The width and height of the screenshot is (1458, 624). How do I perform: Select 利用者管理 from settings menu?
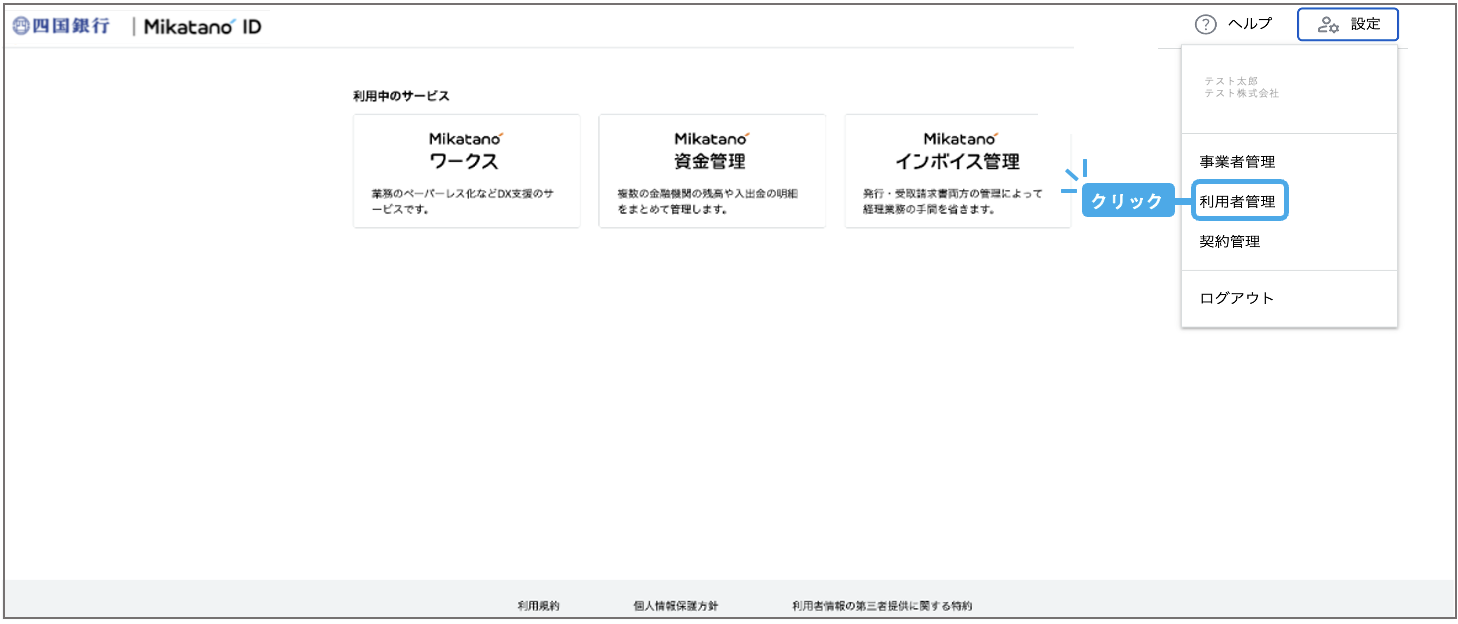coord(1238,201)
